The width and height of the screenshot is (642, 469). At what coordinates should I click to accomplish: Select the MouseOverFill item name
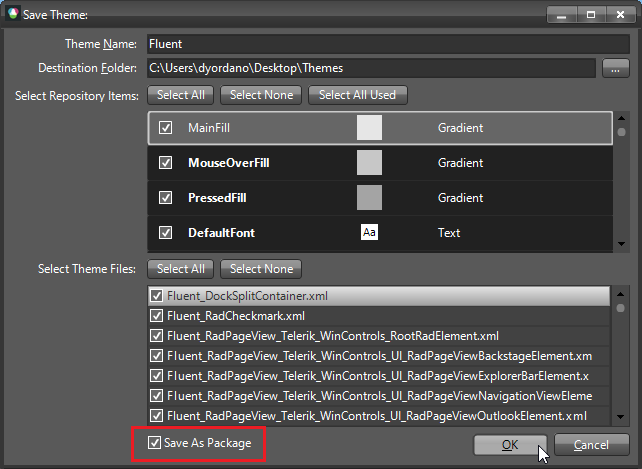click(x=228, y=163)
